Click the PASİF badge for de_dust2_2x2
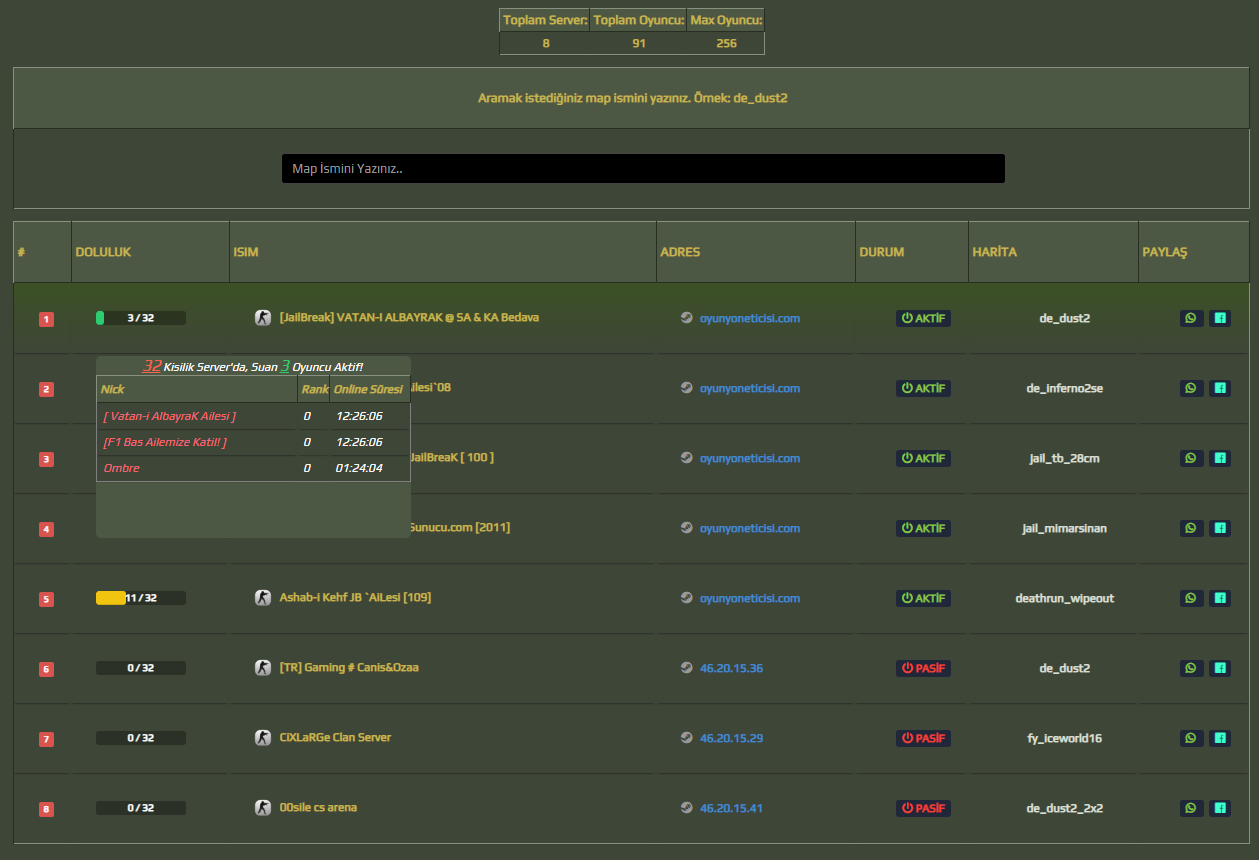The width and height of the screenshot is (1259, 860). point(923,808)
